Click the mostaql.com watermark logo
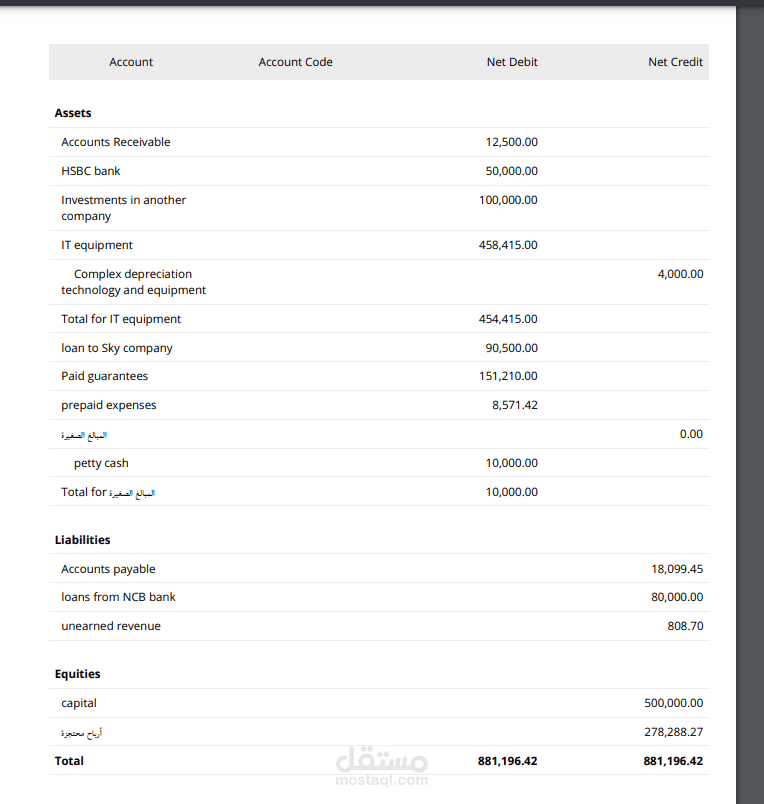Image resolution: width=764 pixels, height=804 pixels. 382,764
